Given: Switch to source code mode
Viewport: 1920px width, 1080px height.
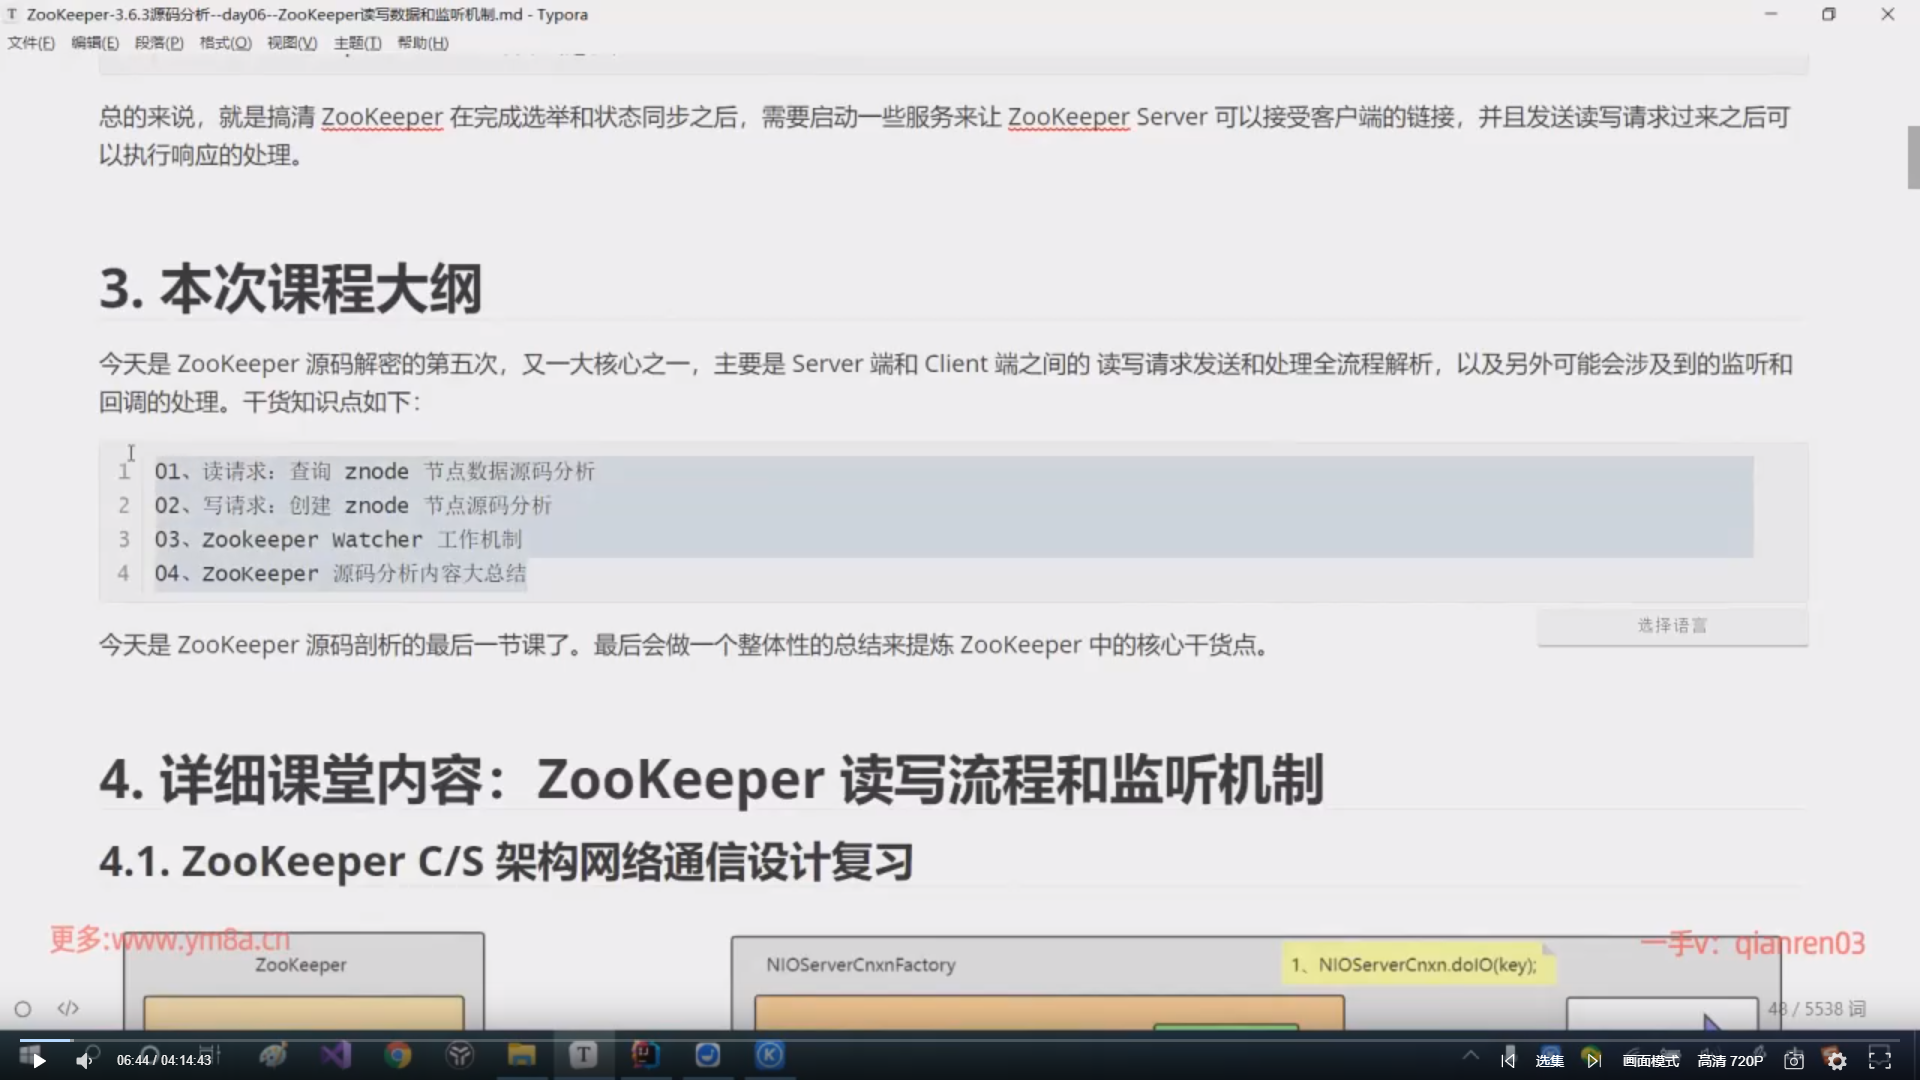Looking at the screenshot, I should pos(68,1009).
